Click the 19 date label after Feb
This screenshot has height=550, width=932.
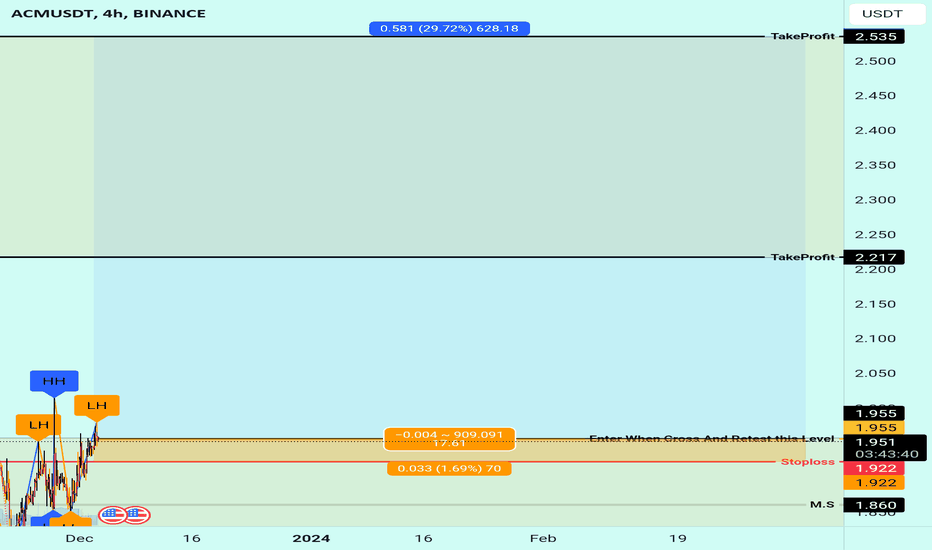(678, 538)
